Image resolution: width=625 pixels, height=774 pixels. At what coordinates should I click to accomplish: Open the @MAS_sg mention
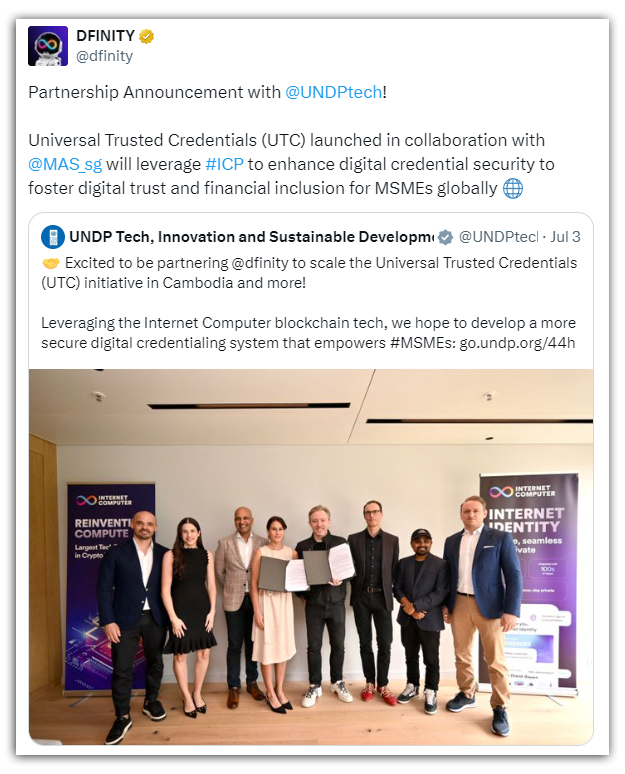[x=65, y=164]
